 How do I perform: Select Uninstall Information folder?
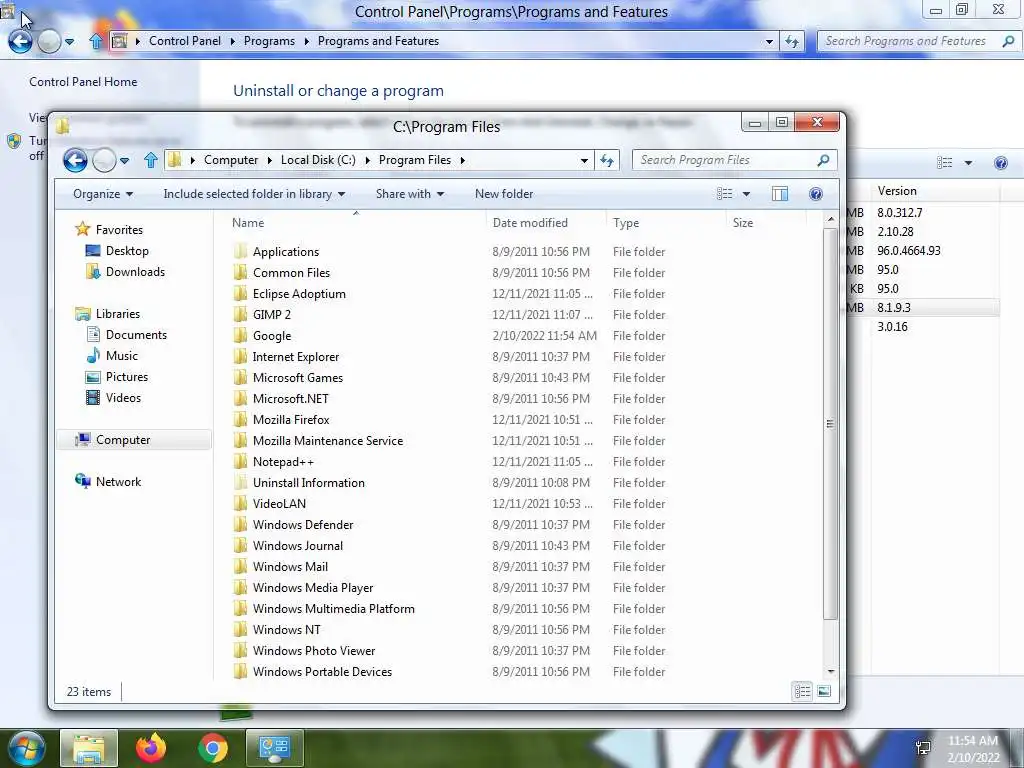(308, 483)
